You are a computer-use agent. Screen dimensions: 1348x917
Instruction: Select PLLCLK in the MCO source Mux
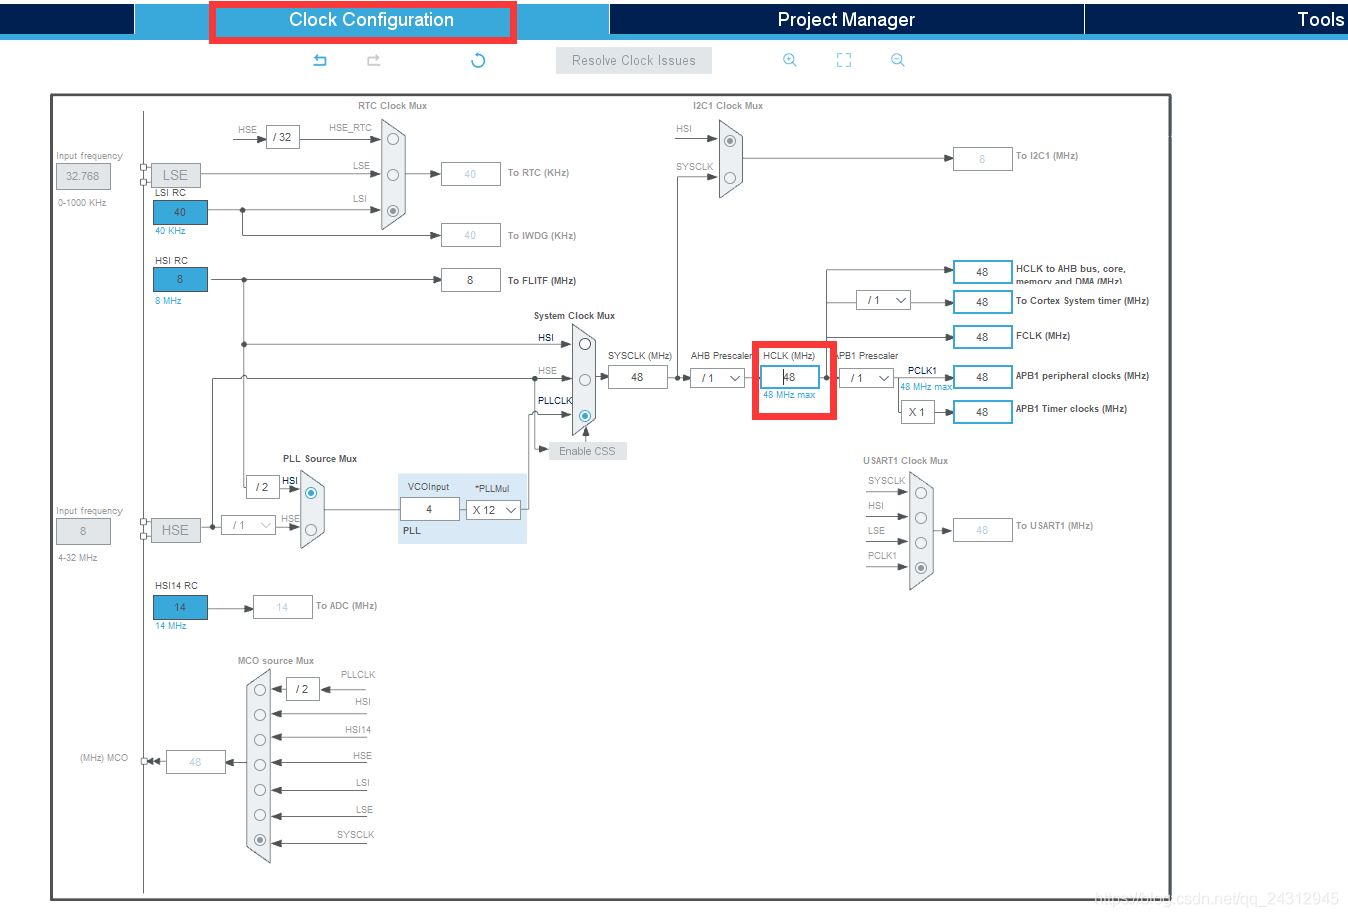click(x=260, y=690)
